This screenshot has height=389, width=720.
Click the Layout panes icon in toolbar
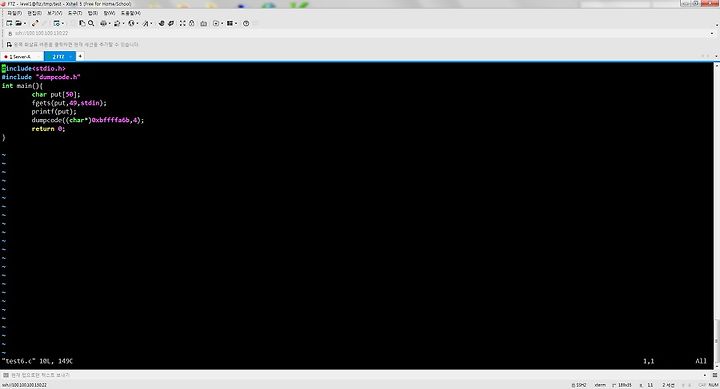click(230, 23)
